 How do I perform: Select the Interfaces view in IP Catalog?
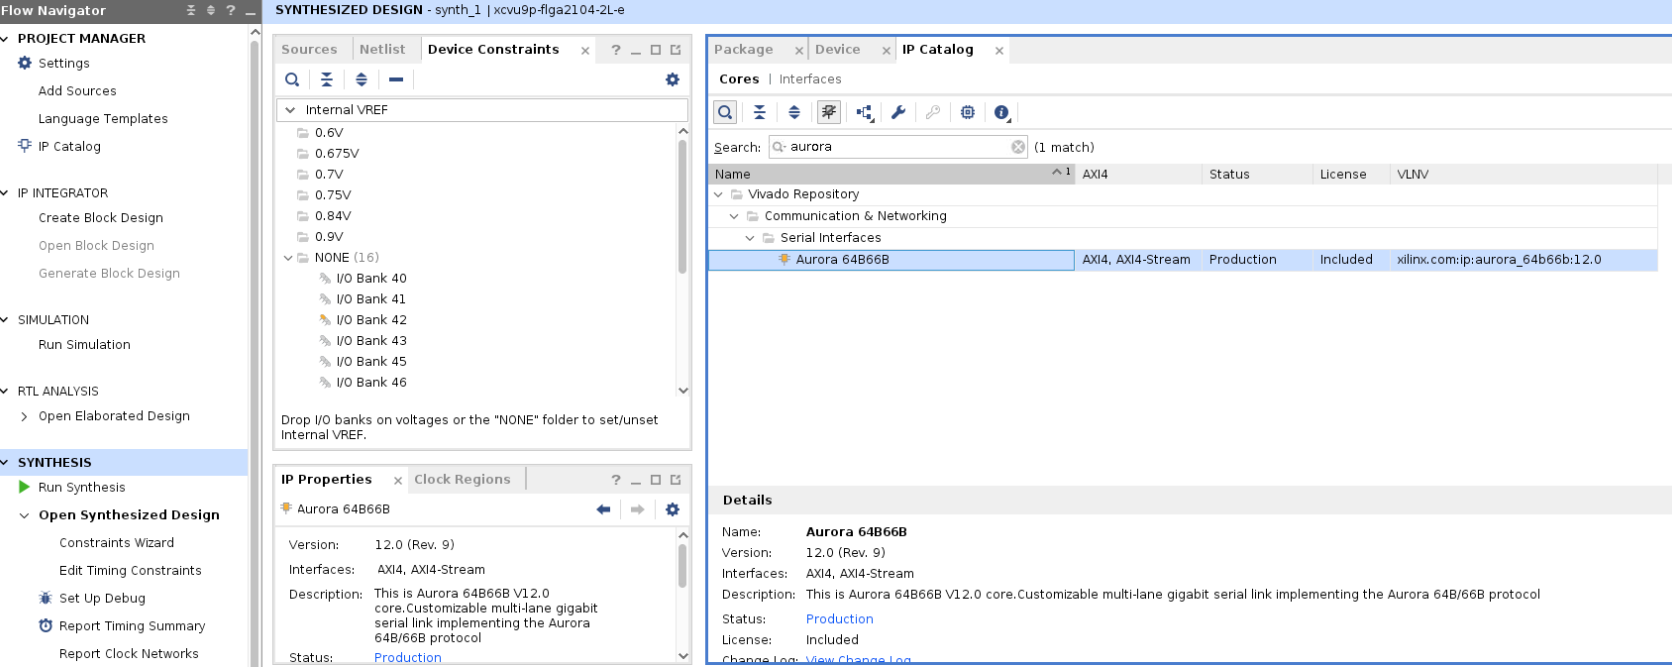810,79
